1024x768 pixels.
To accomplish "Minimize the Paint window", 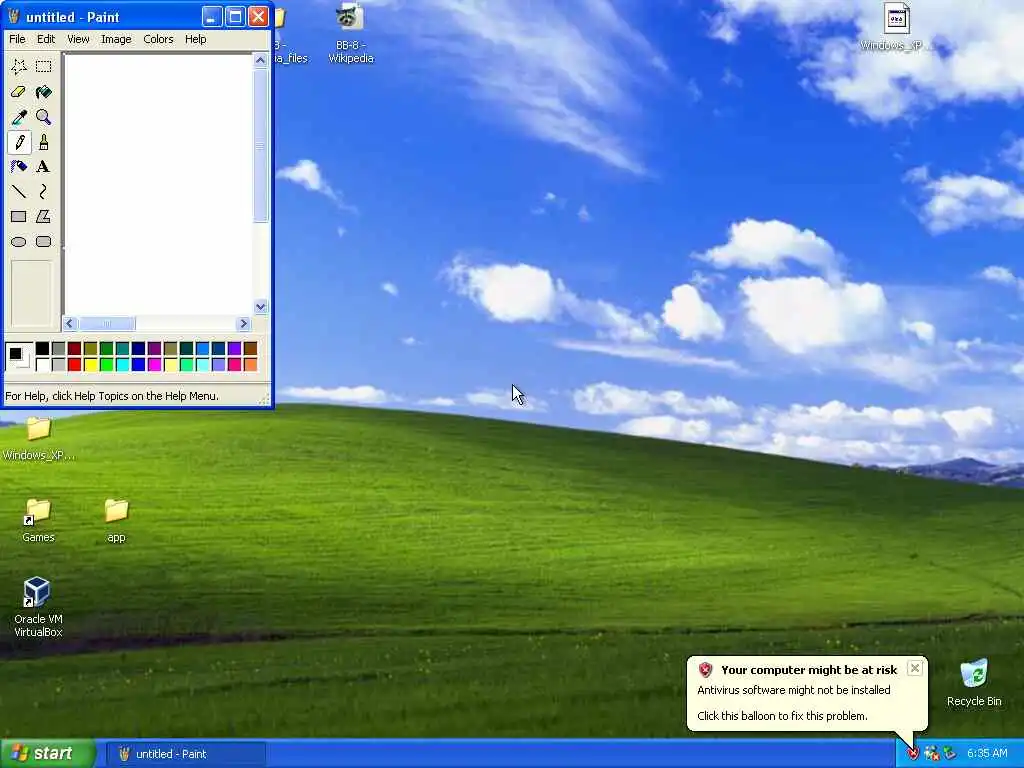I will click(212, 17).
